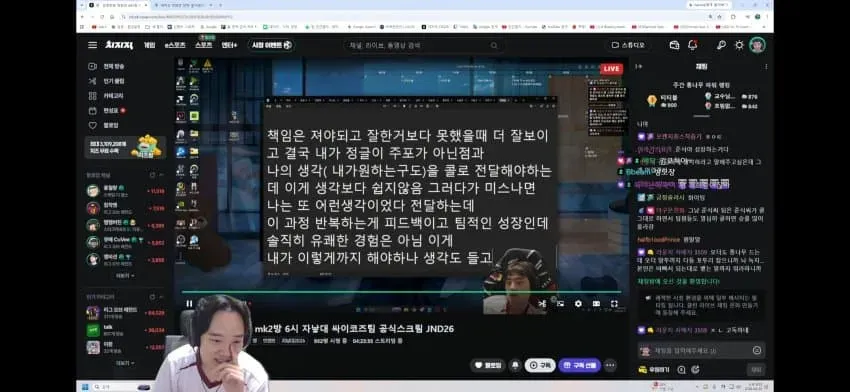Viewport: 850px width, 392px height.
Task: Click the key icon in header
Action: pos(721,45)
